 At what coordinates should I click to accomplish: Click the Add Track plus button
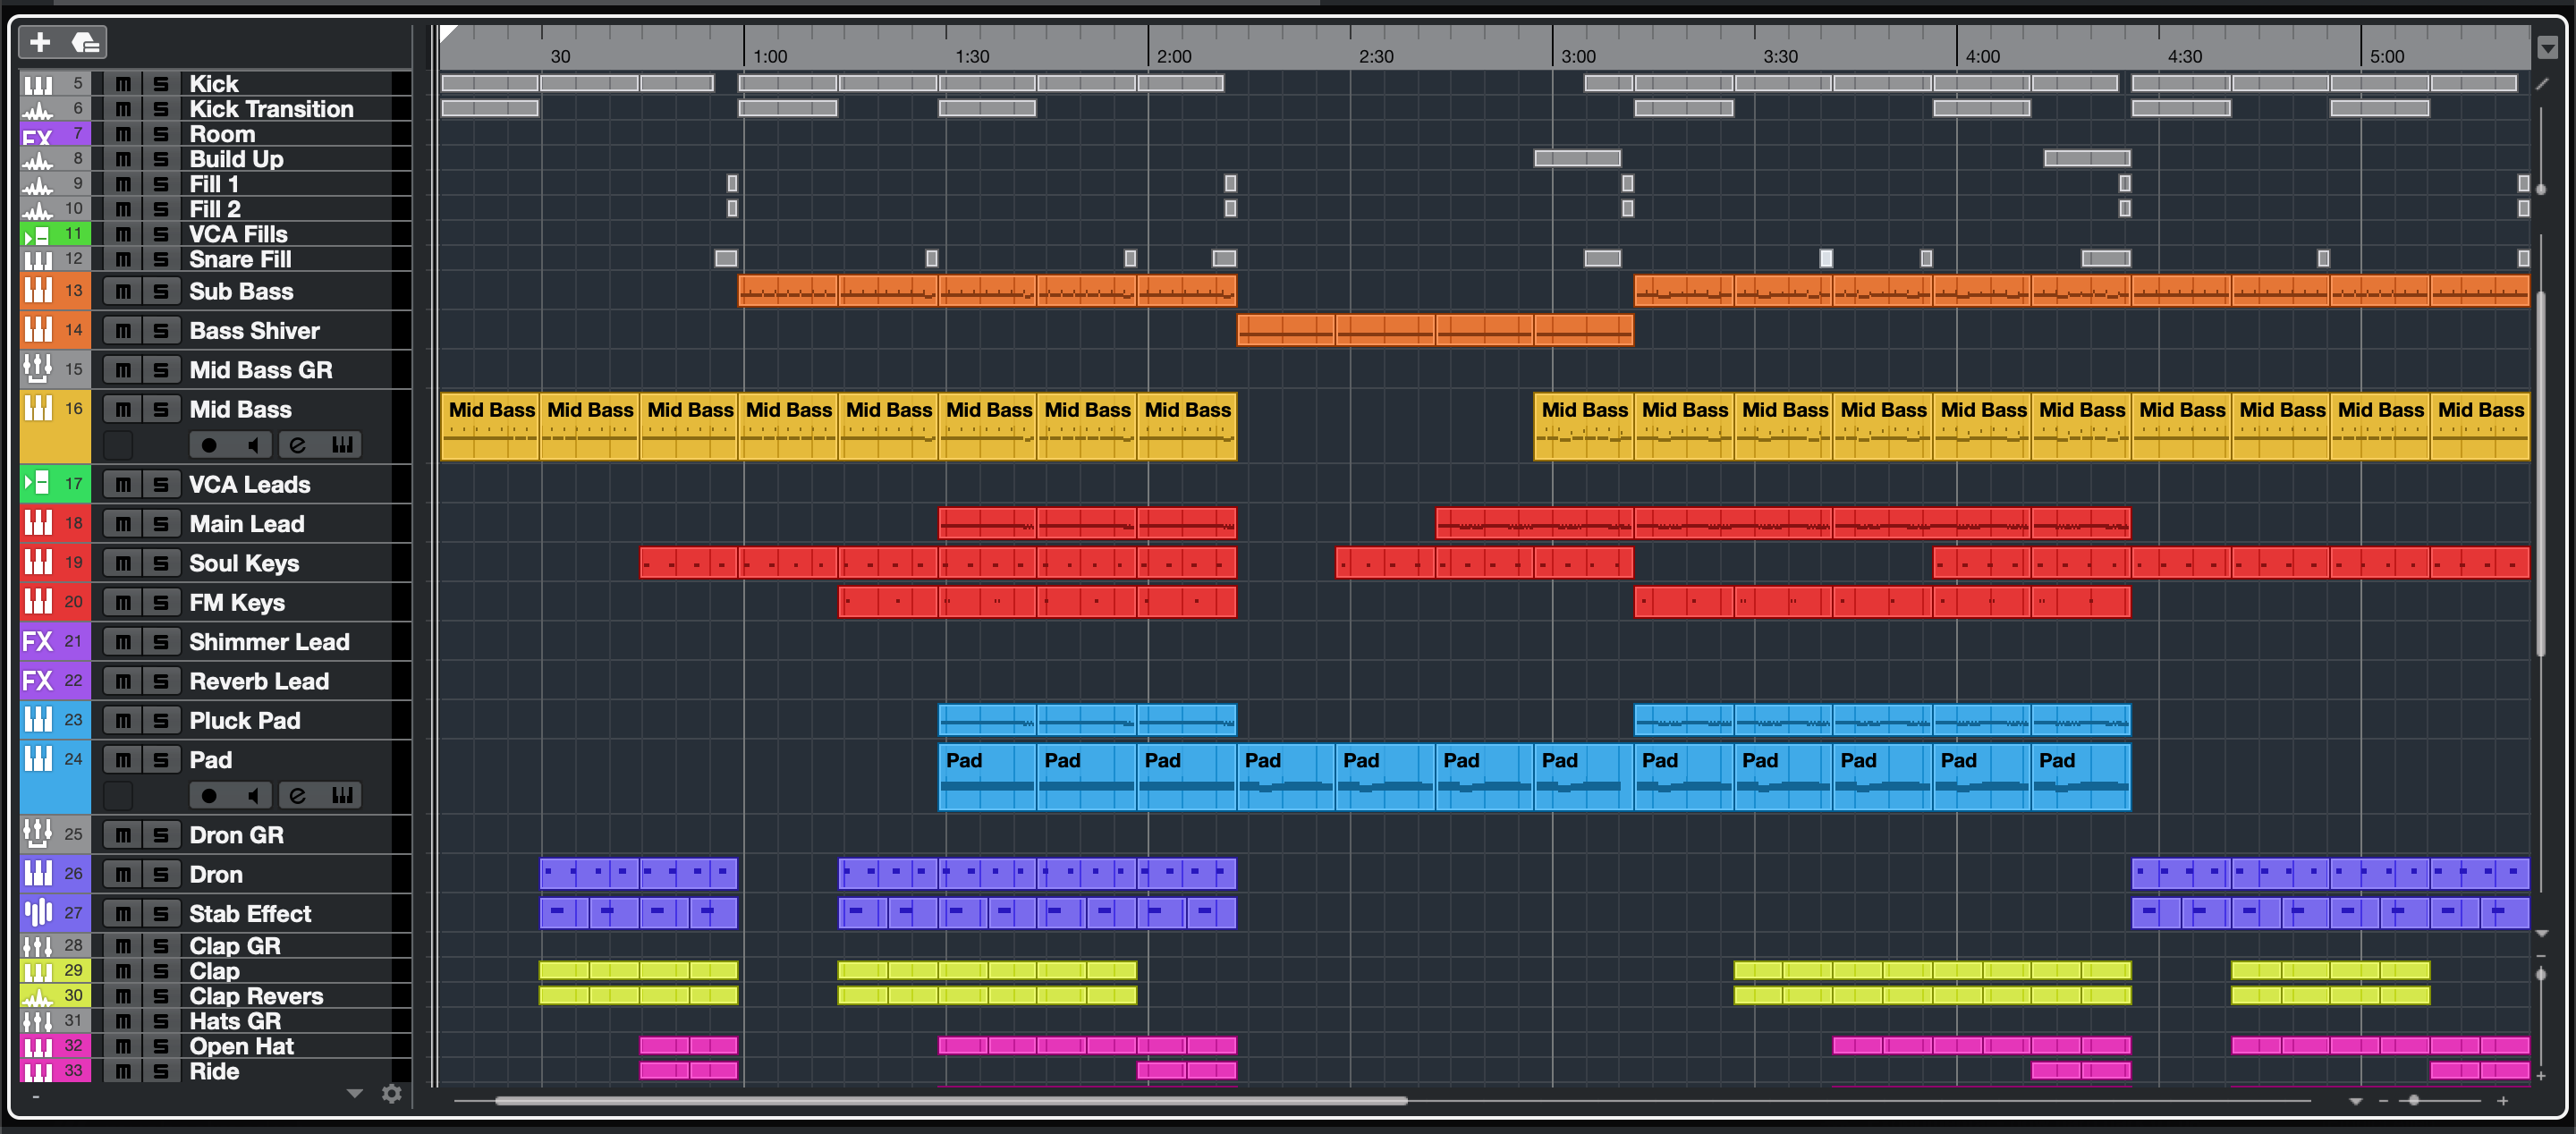pos(40,42)
